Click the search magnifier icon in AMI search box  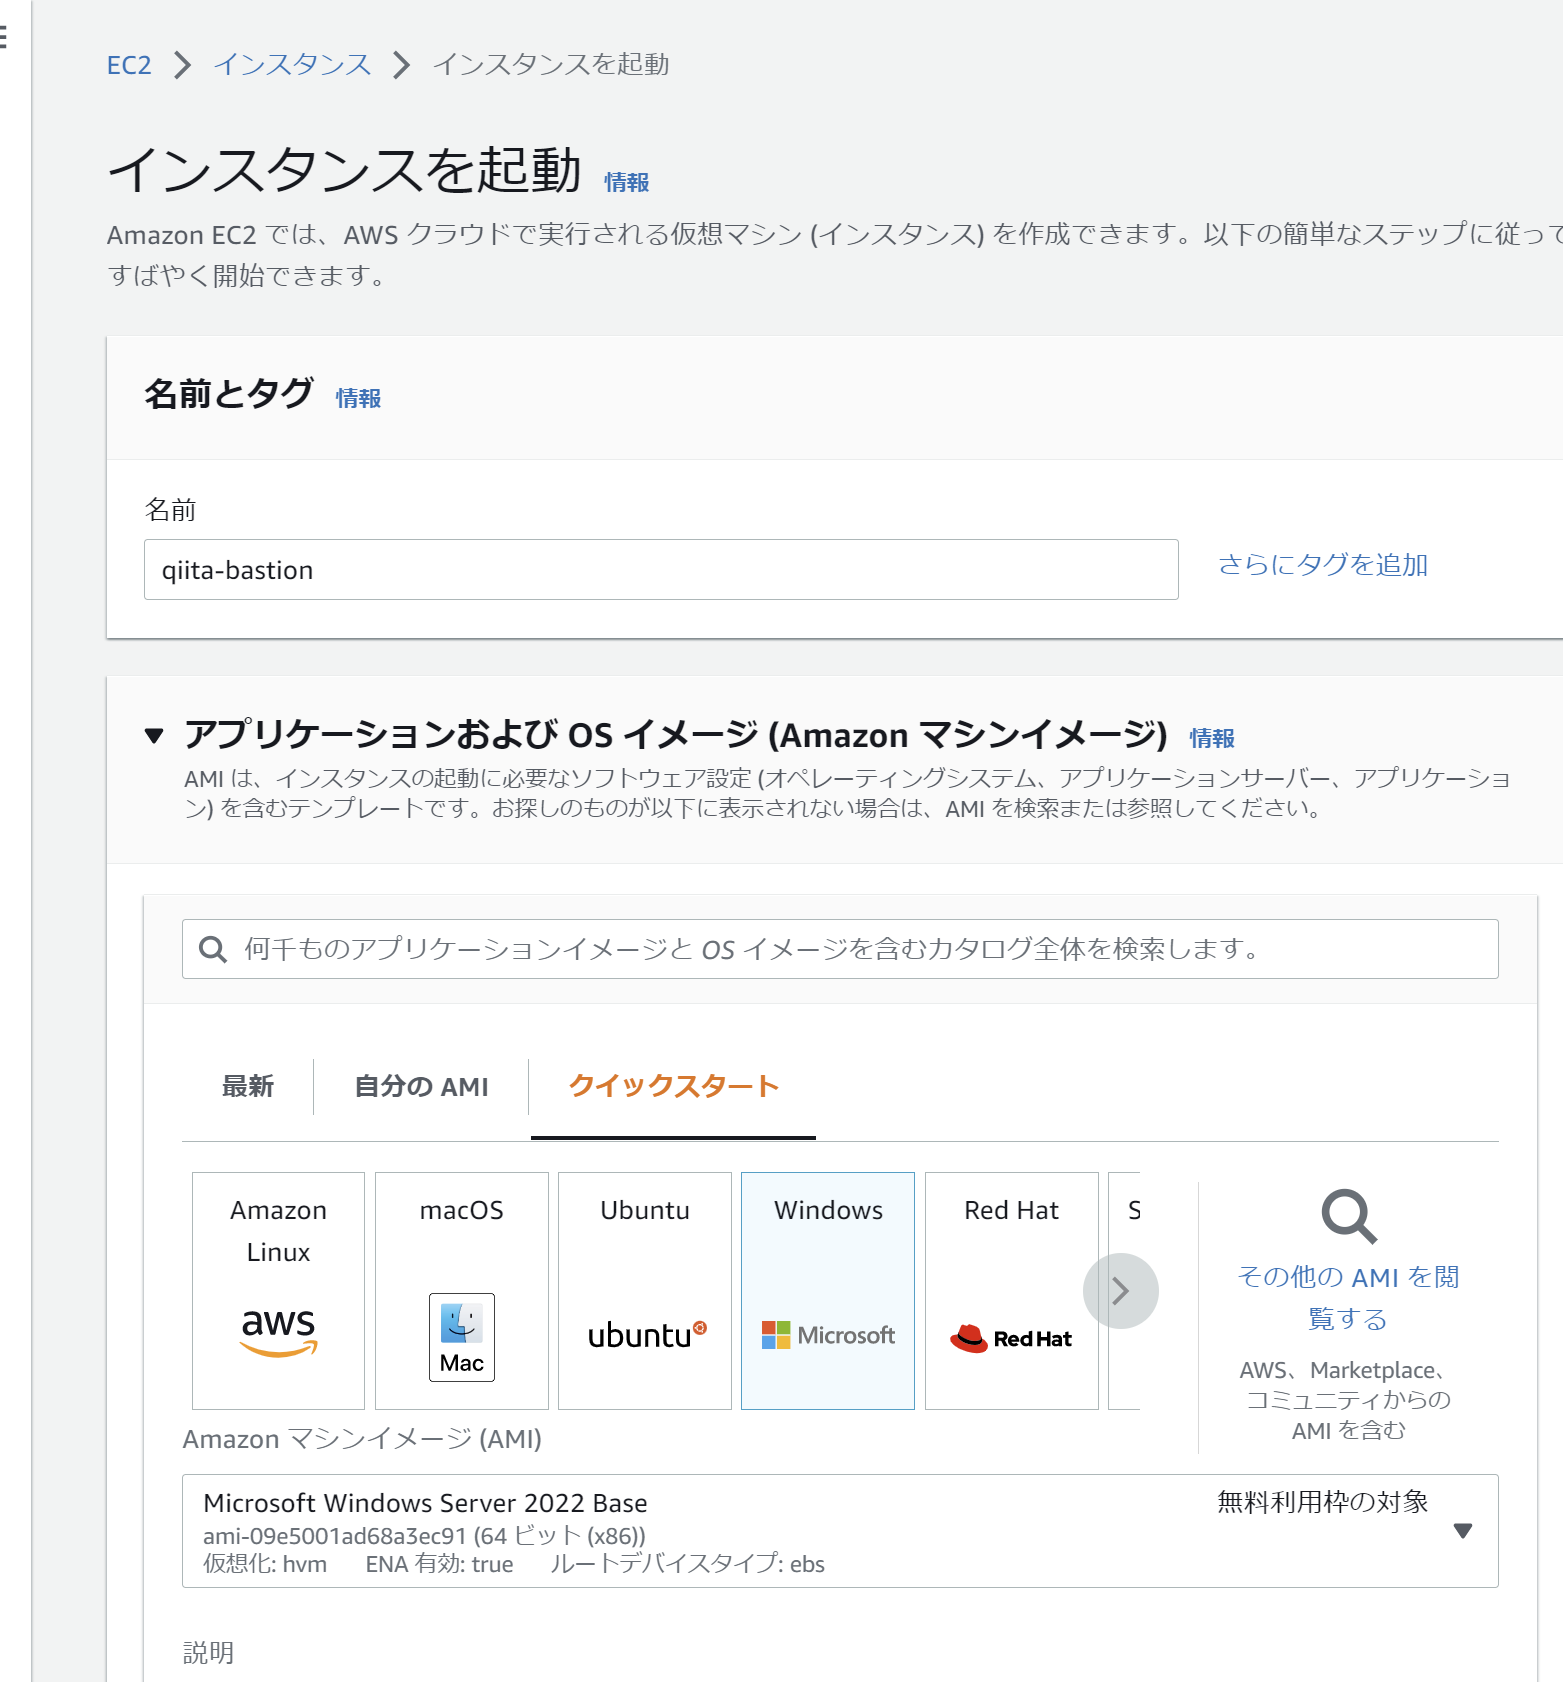pyautogui.click(x=212, y=949)
